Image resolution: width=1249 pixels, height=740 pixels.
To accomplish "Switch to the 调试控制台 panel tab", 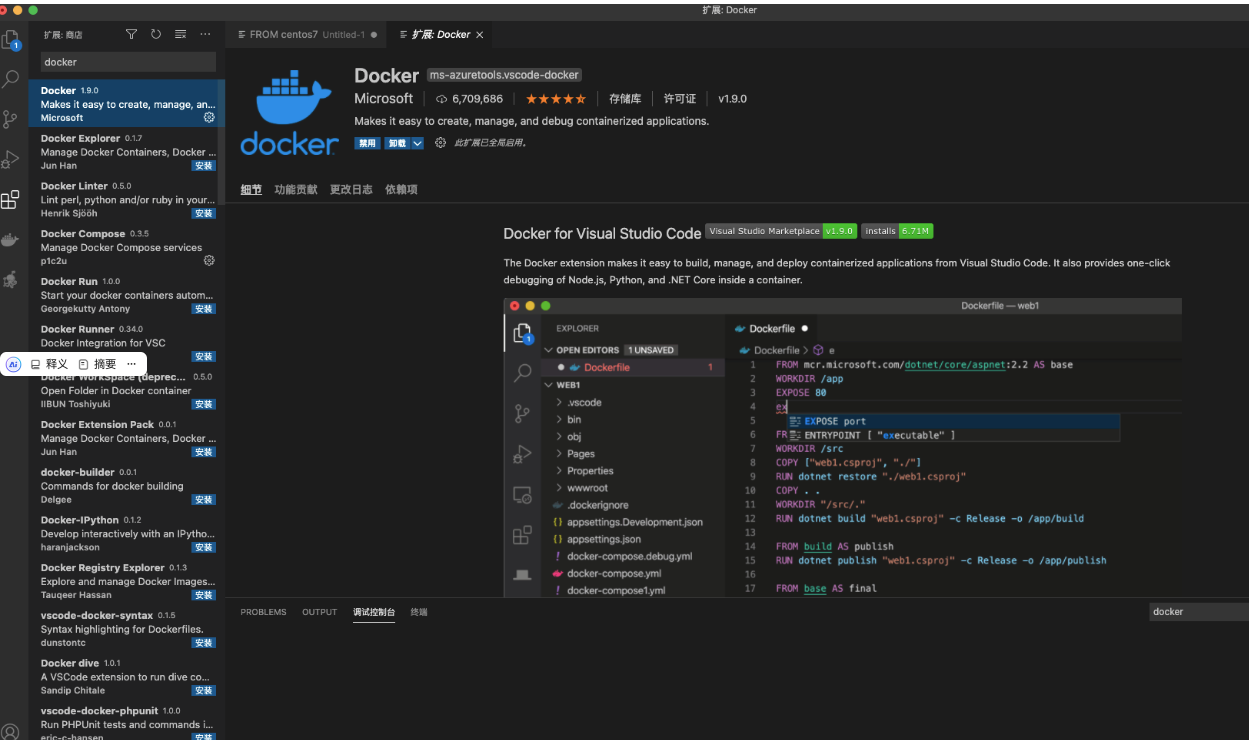I will pos(374,612).
